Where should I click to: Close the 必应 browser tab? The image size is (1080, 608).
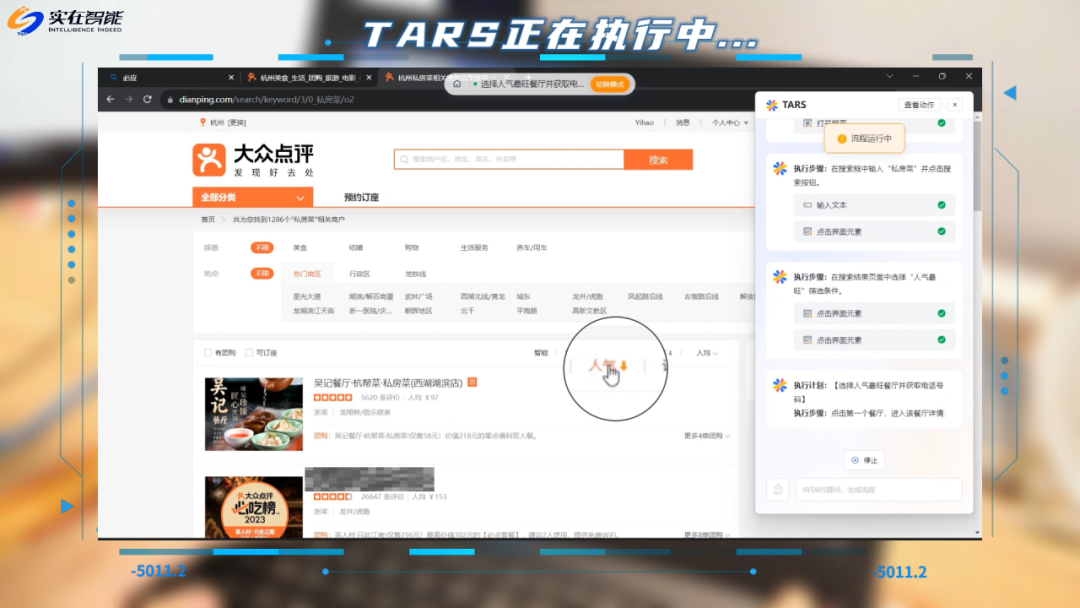click(231, 78)
